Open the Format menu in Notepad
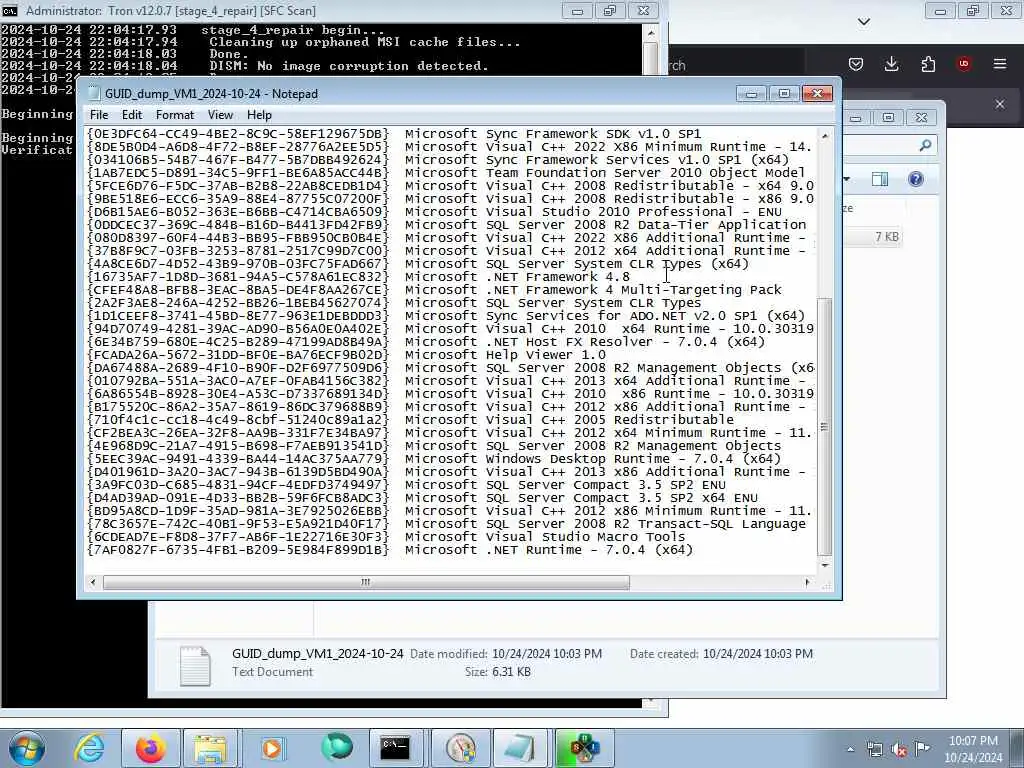1024x768 pixels. [175, 115]
